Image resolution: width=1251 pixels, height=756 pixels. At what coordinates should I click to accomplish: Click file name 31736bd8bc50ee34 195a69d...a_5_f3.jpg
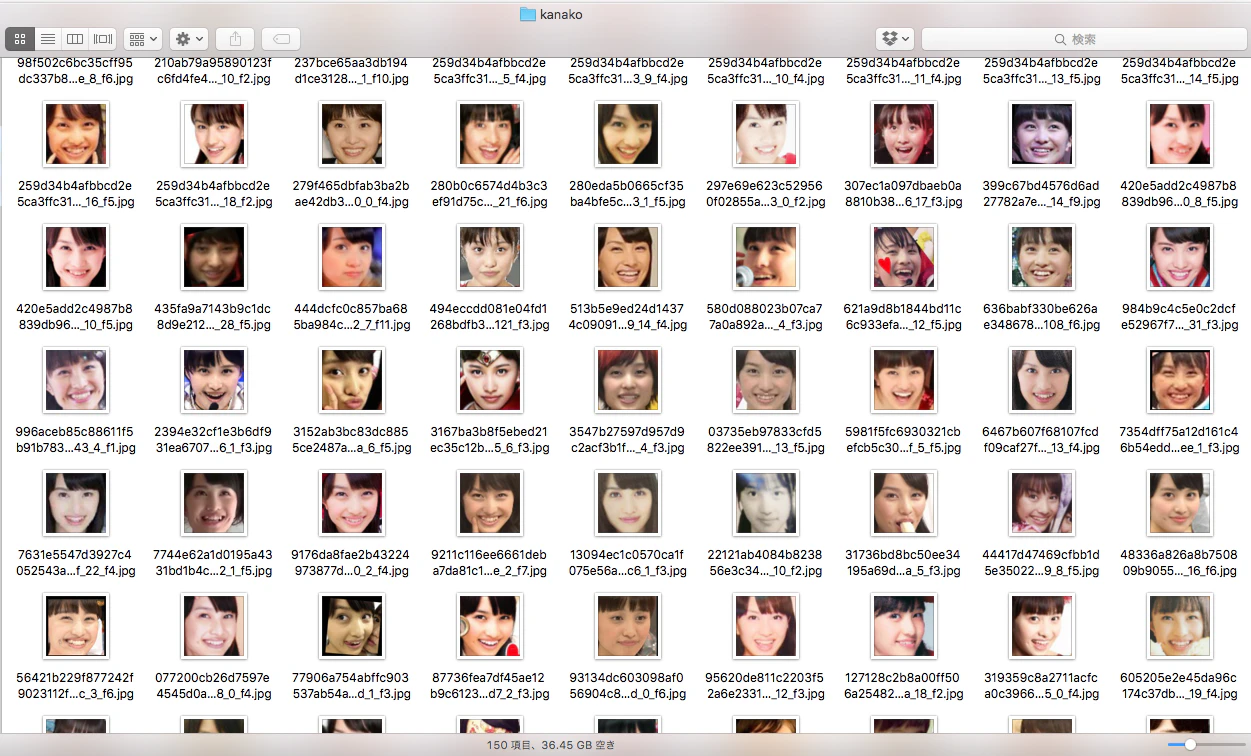pos(904,563)
